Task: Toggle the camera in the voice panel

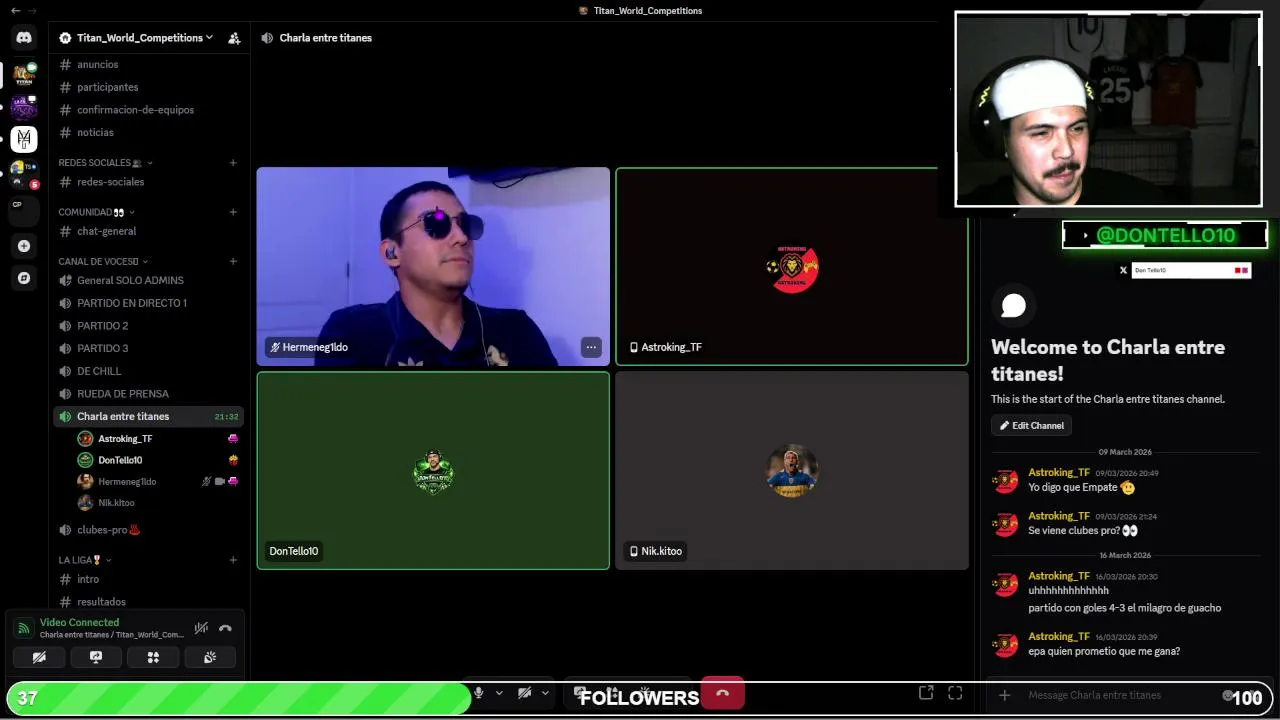Action: coord(39,657)
